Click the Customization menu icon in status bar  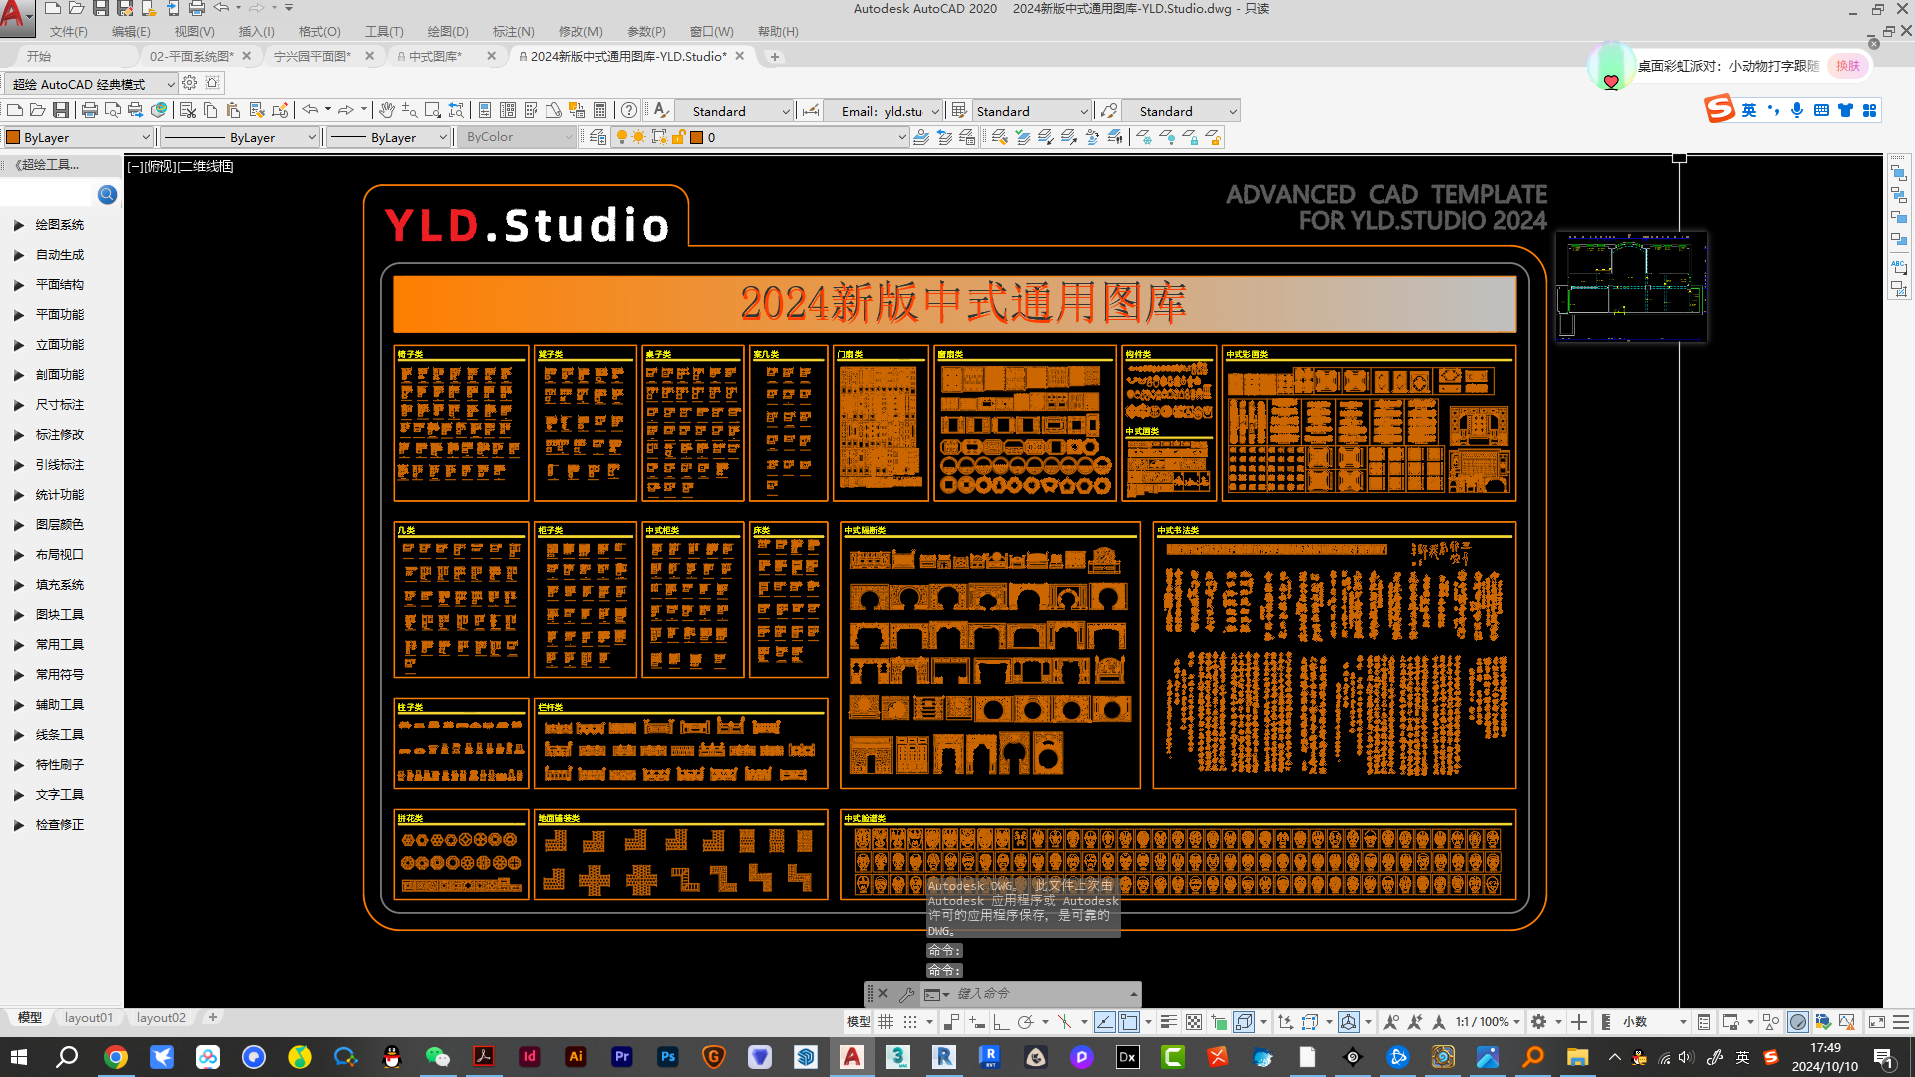(x=1901, y=1022)
